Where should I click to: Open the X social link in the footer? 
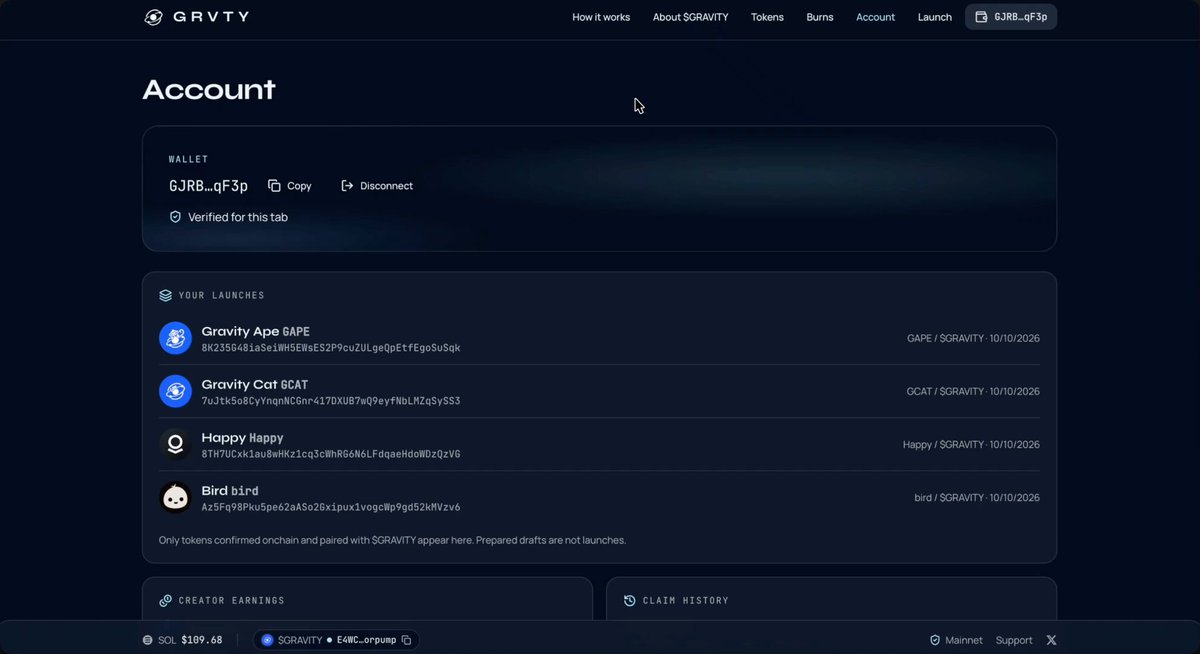pos(1051,640)
